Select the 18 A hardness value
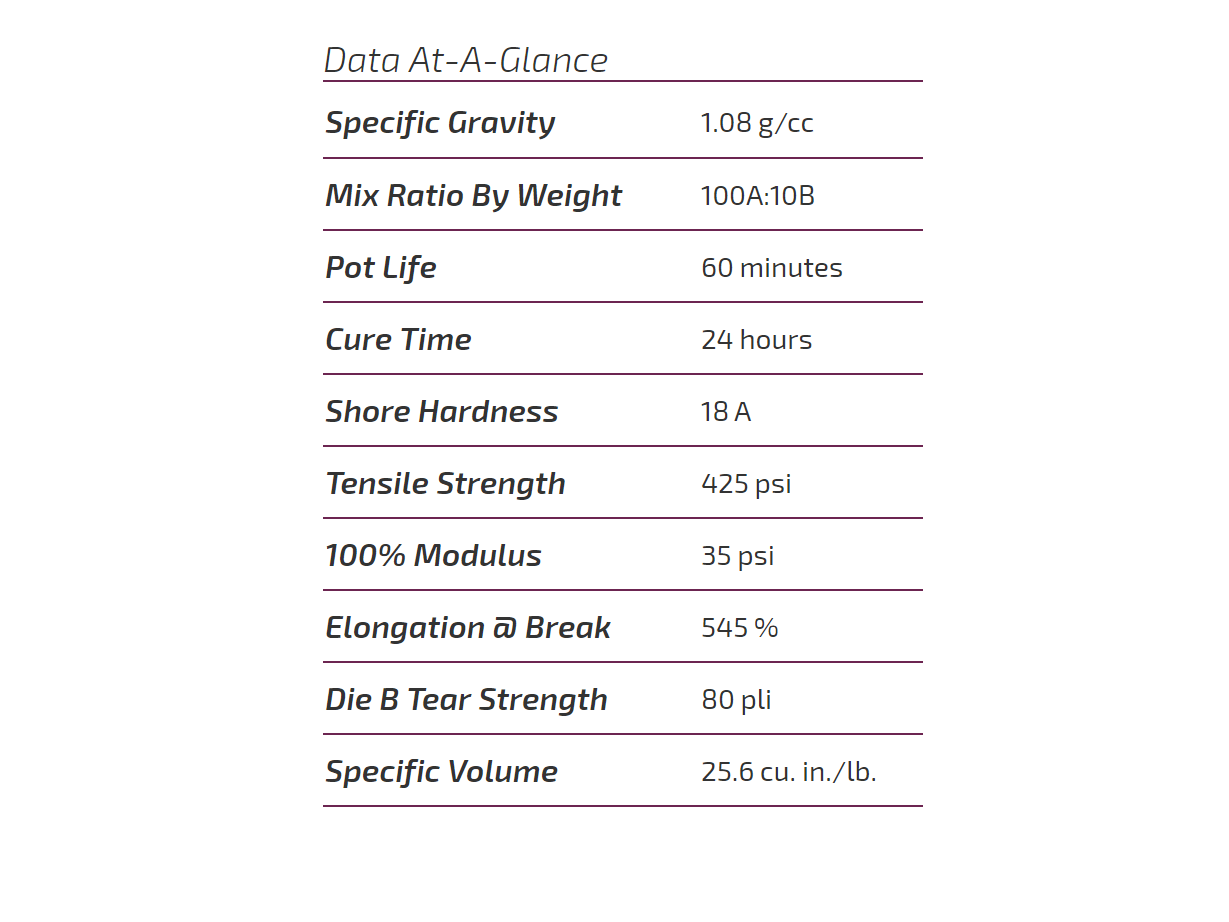Viewport: 1229px width, 922px height. point(726,412)
